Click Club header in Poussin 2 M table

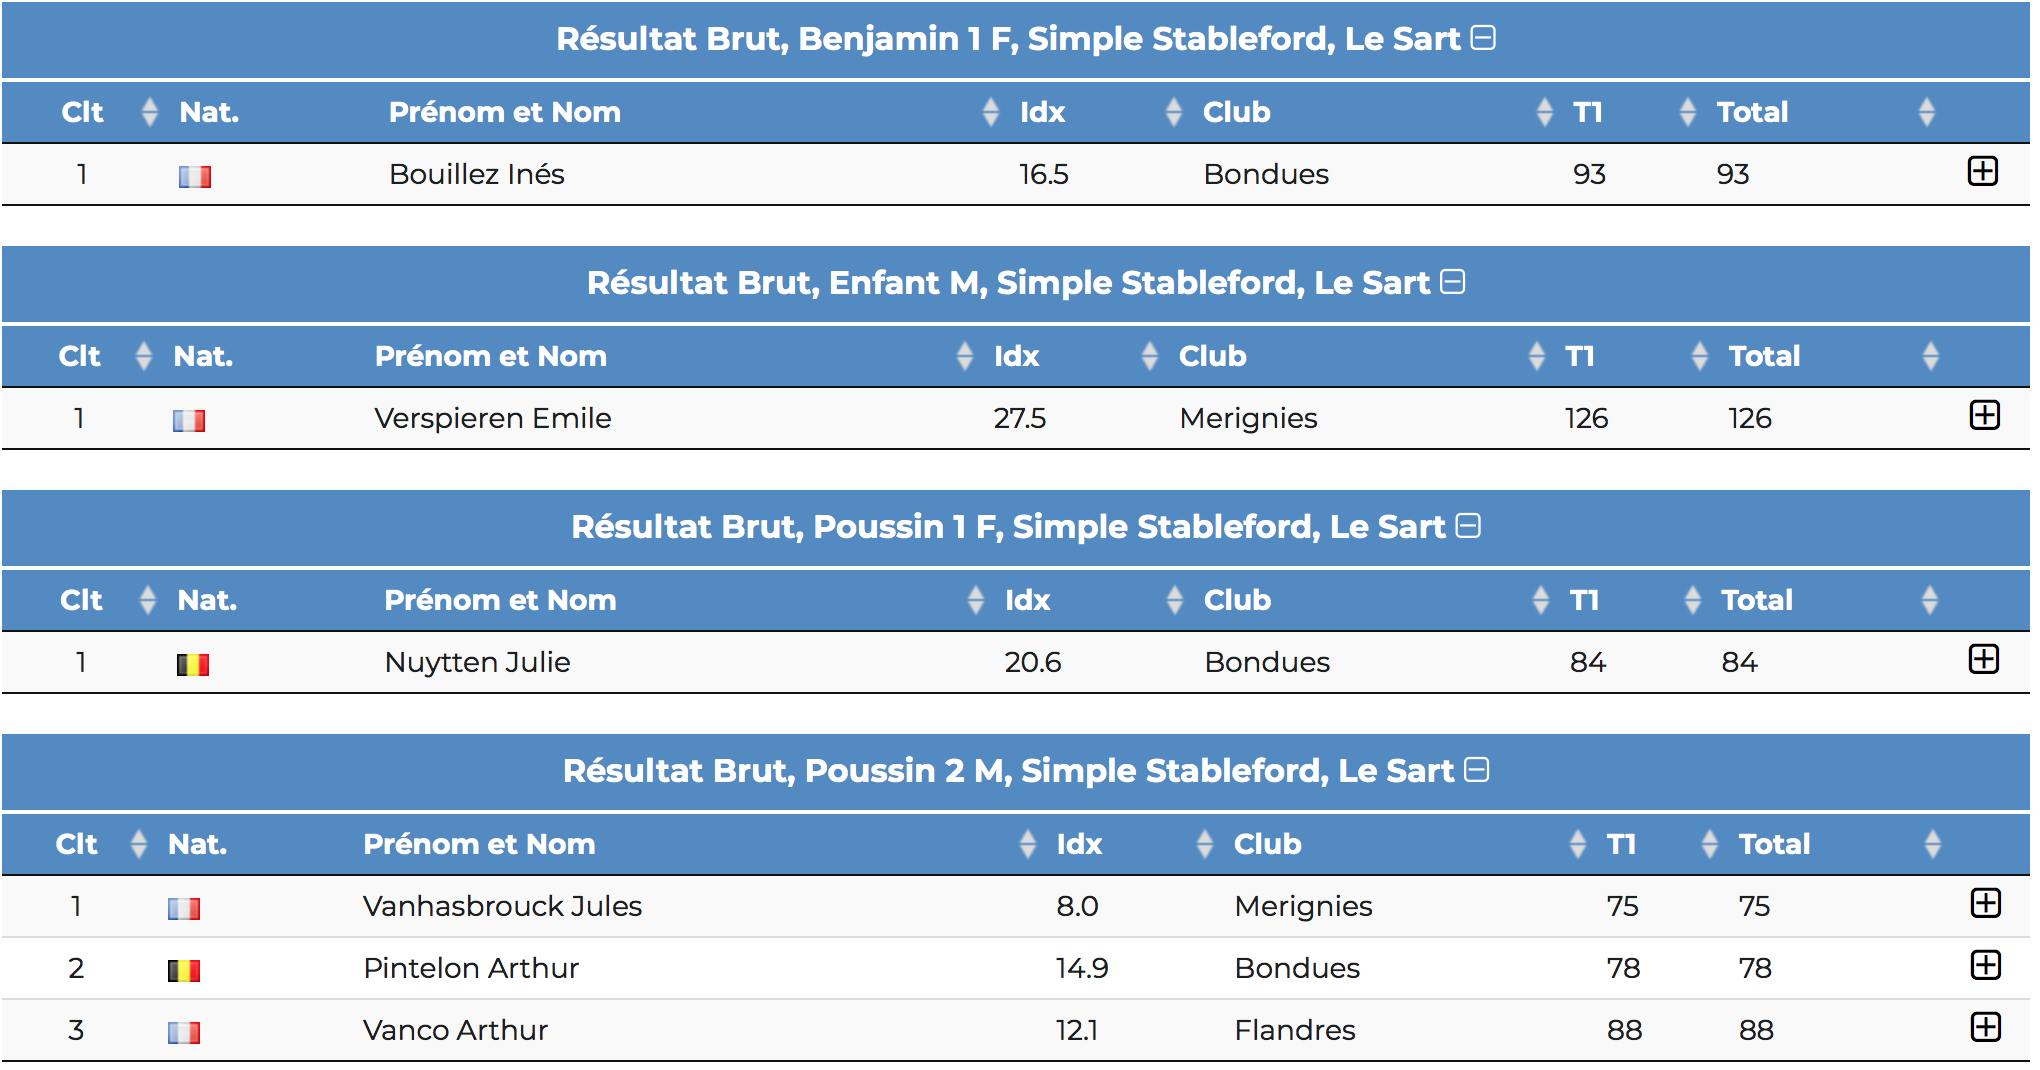pyautogui.click(x=1267, y=844)
